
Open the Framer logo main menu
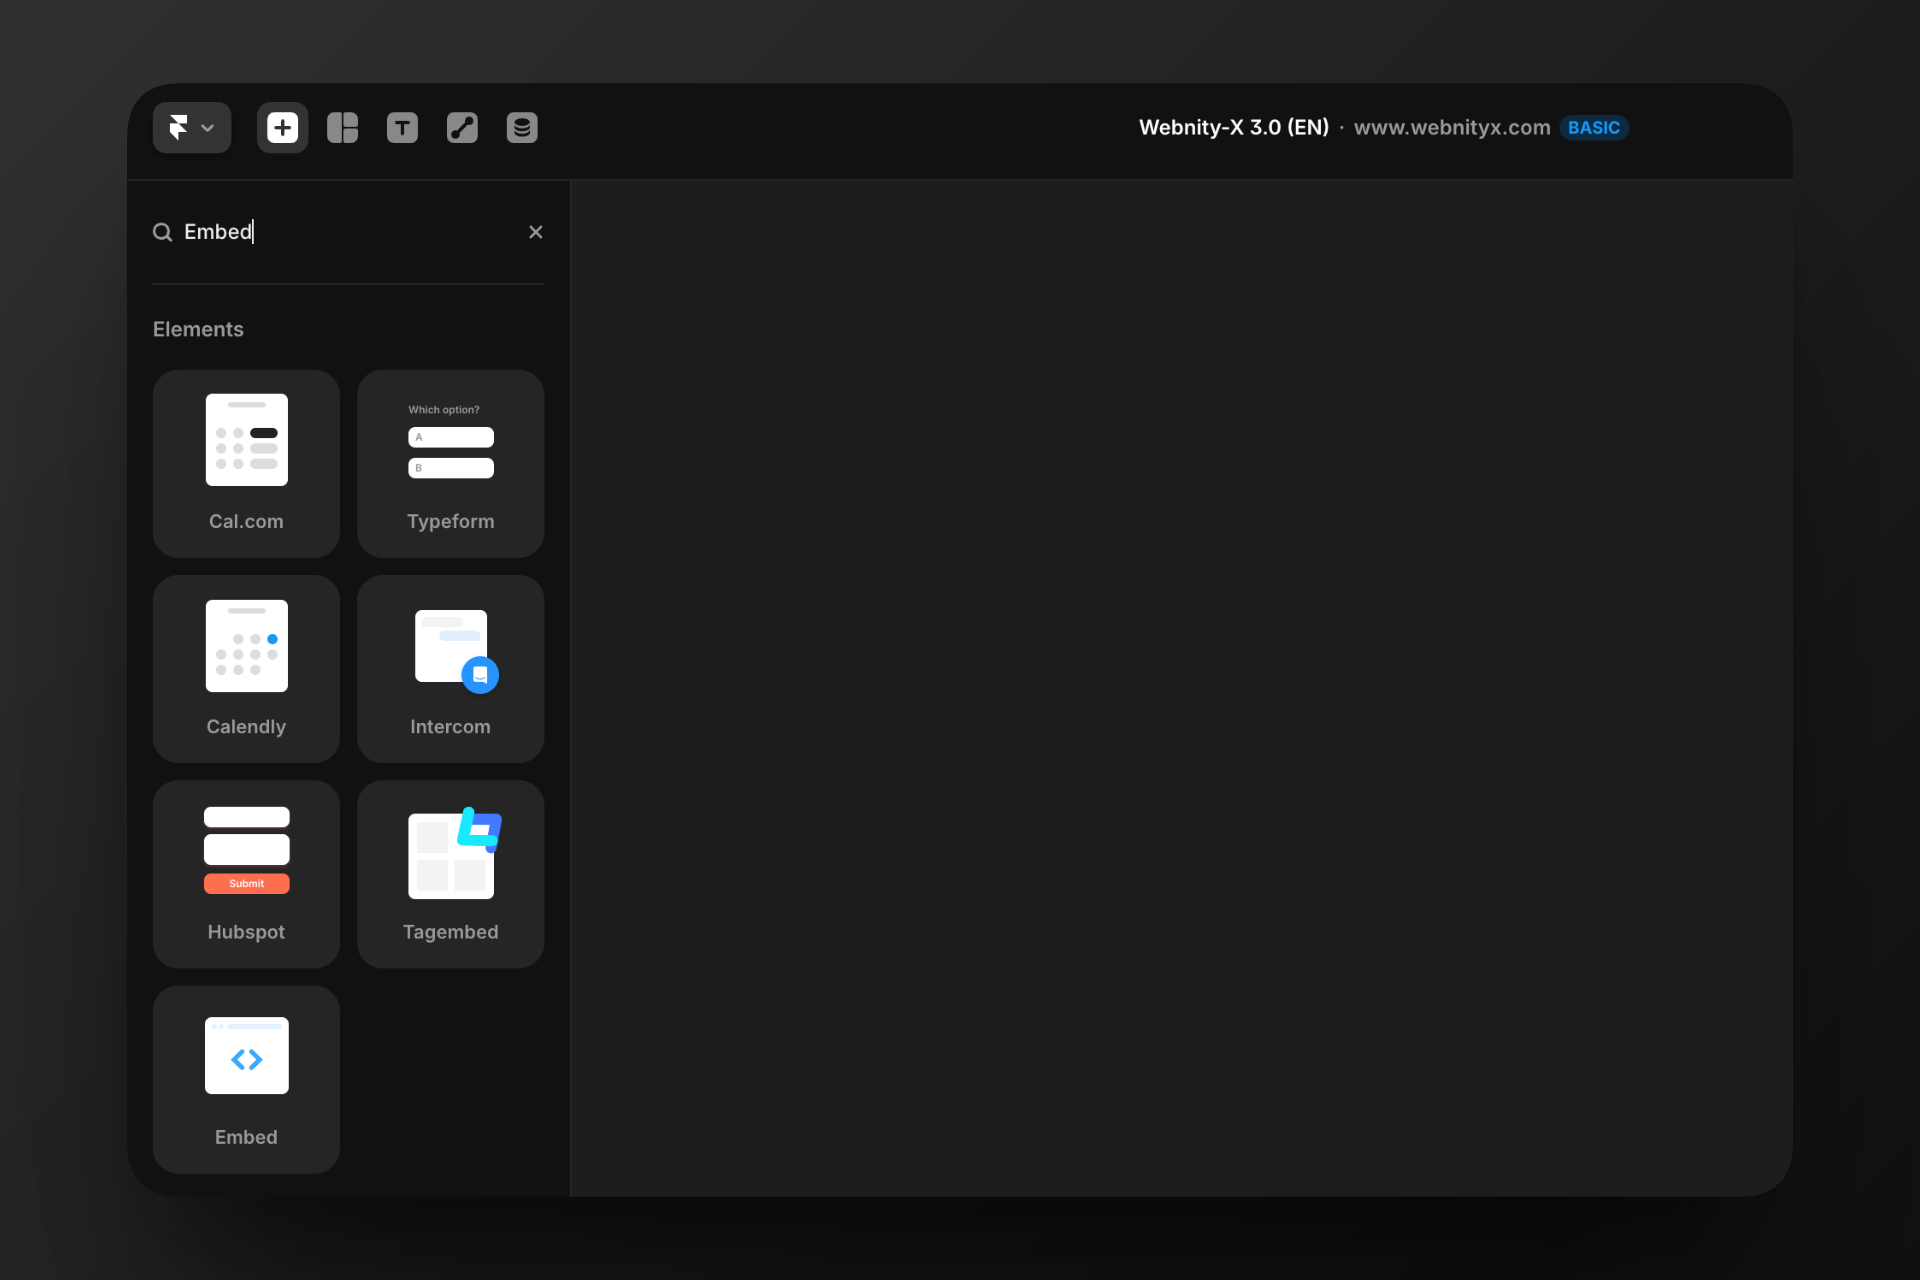pos(192,128)
